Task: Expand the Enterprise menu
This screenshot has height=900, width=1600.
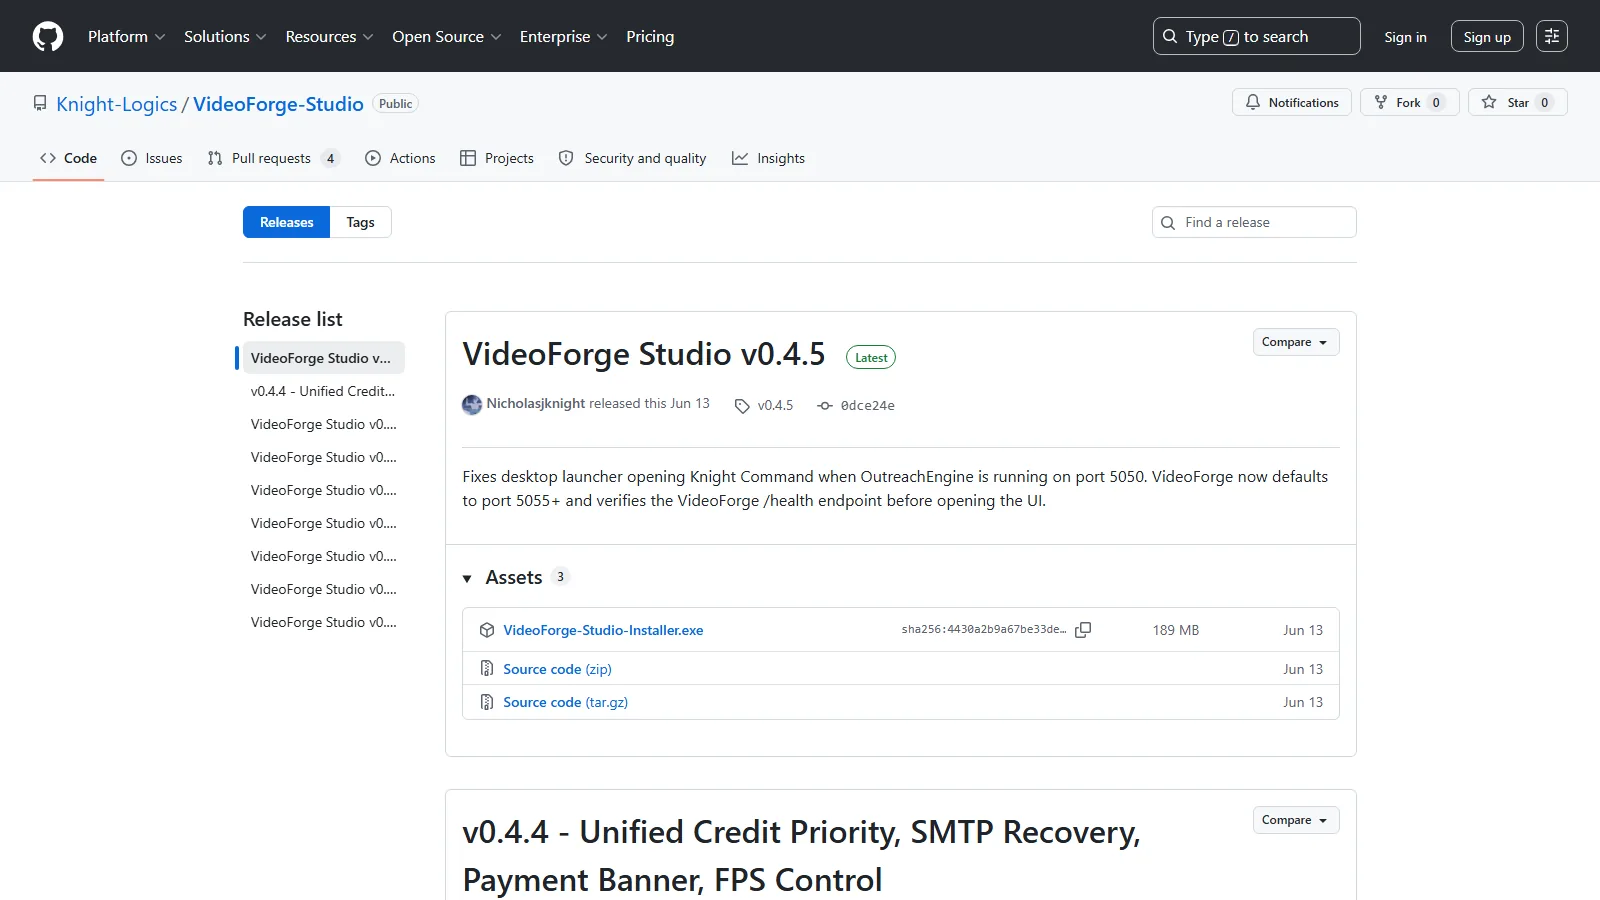Action: pos(563,36)
